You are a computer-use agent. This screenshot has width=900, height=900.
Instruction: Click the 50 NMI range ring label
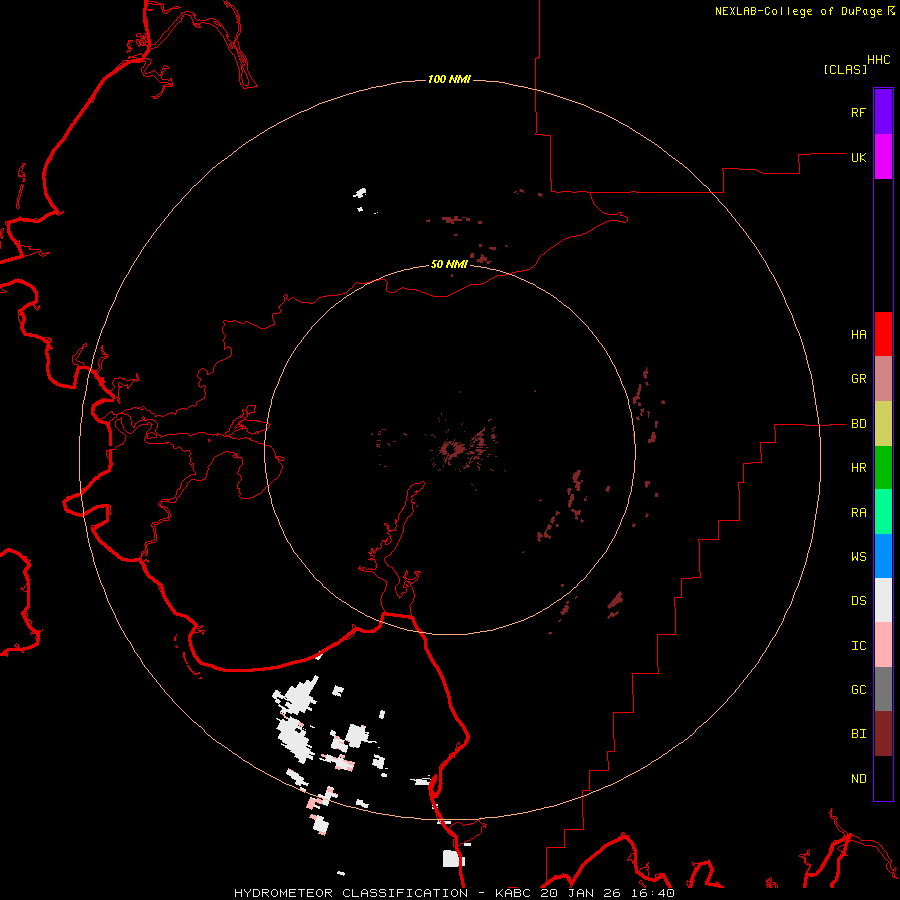coord(449,264)
